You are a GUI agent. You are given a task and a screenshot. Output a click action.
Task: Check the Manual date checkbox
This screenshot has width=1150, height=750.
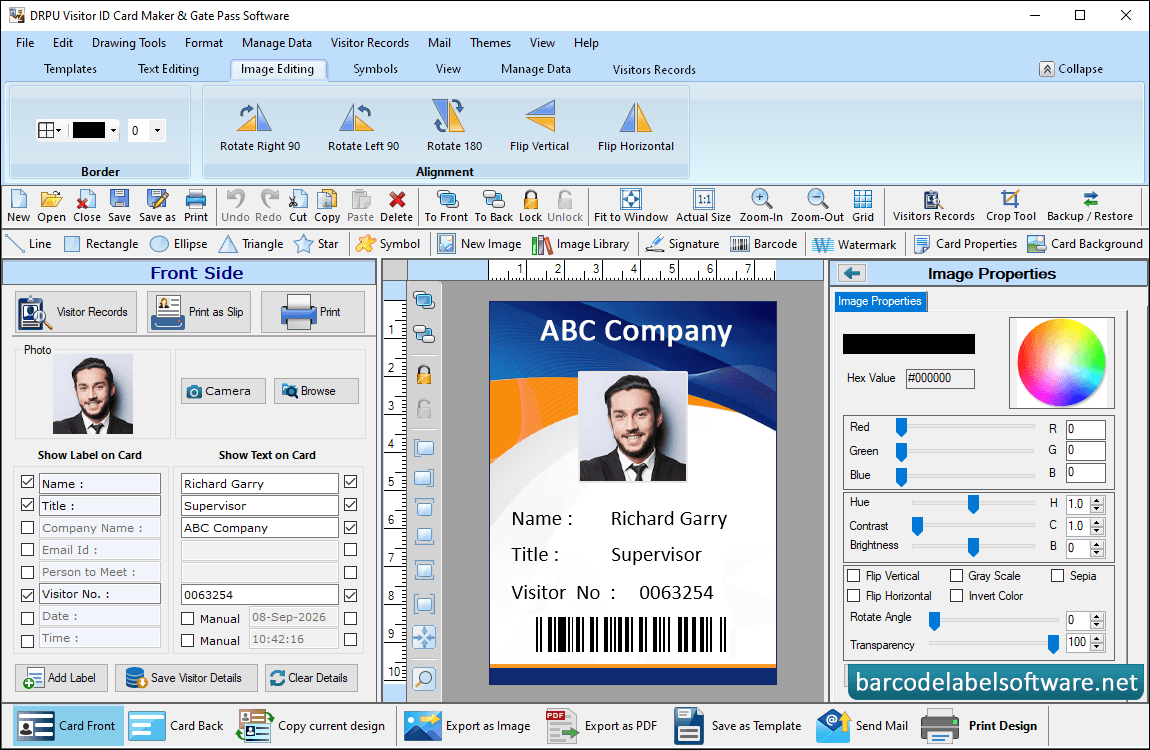(188, 618)
